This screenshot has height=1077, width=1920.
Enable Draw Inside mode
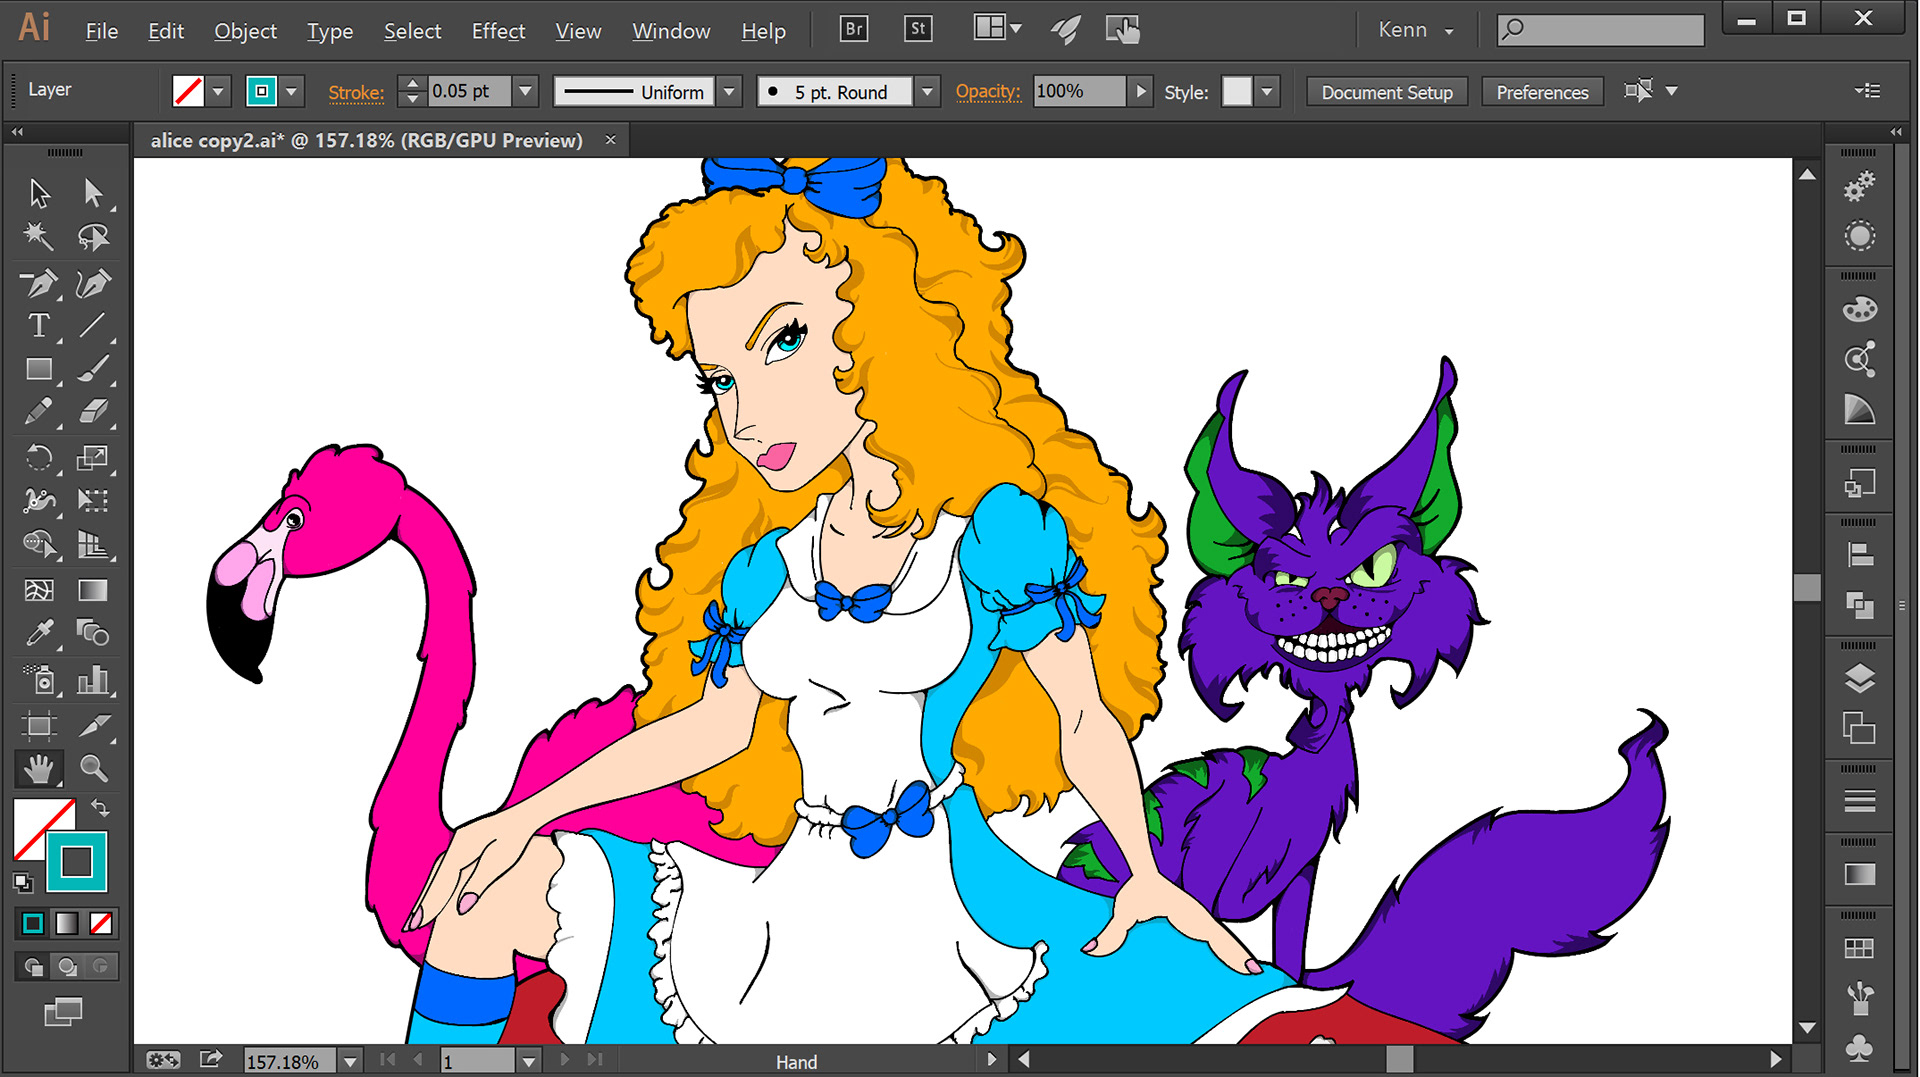pos(101,966)
